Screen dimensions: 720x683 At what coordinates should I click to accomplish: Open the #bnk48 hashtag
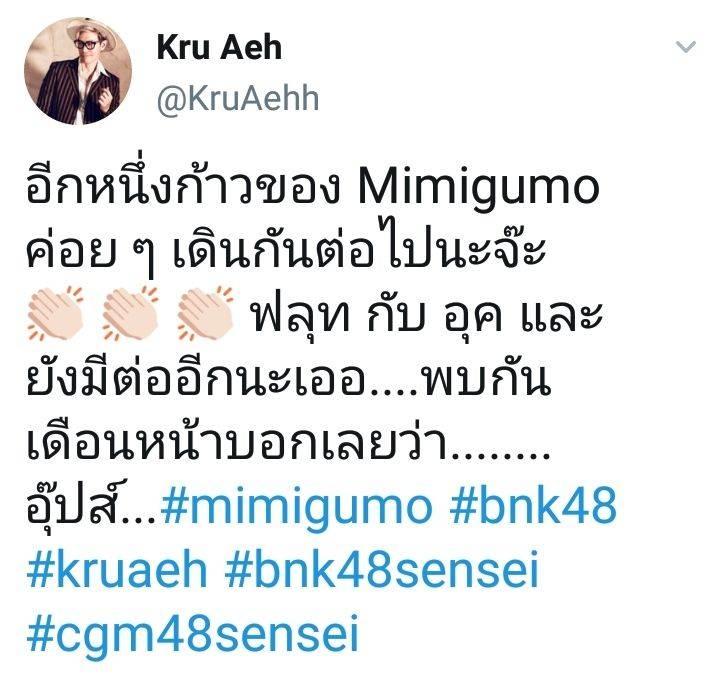pos(533,505)
